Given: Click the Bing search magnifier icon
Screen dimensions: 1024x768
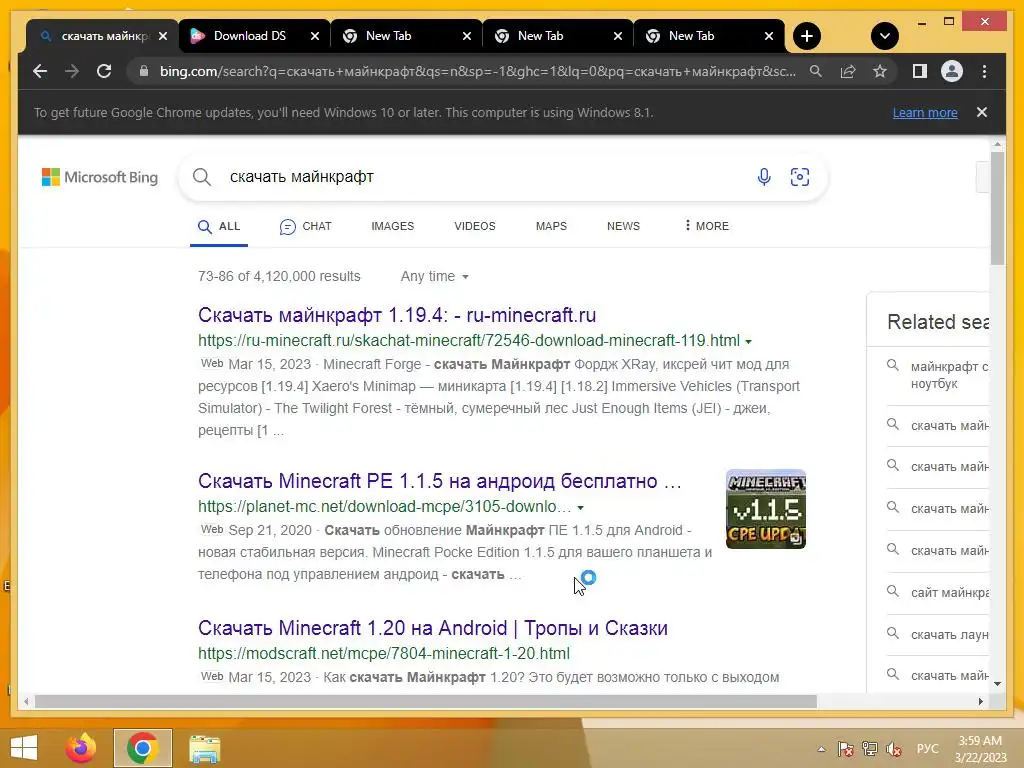Looking at the screenshot, I should click(x=202, y=177).
